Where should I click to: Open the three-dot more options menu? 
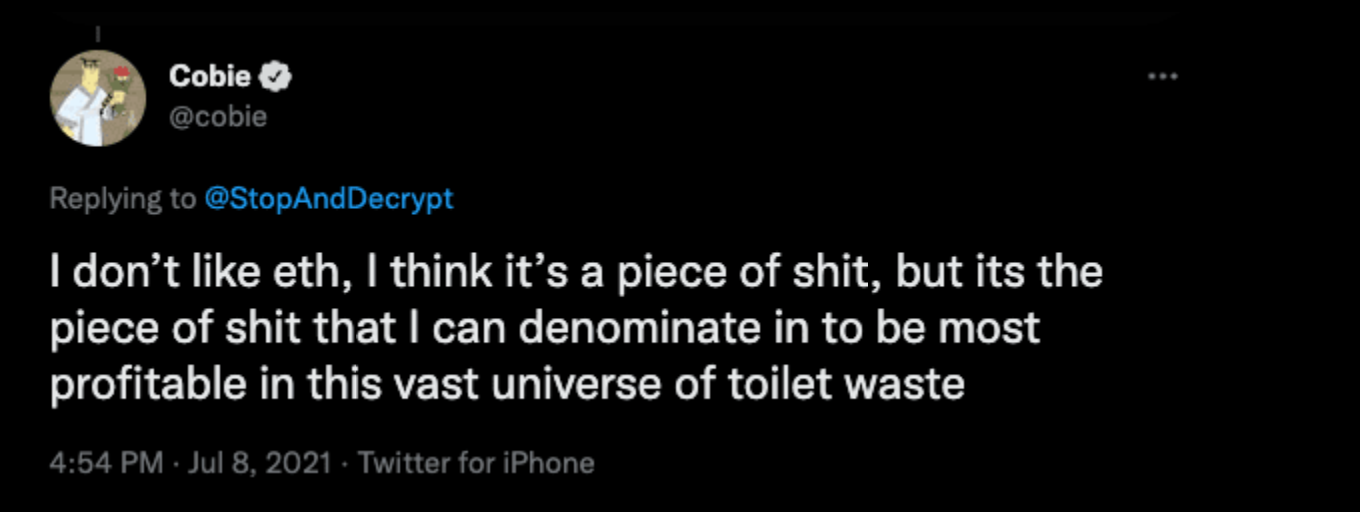[1163, 76]
